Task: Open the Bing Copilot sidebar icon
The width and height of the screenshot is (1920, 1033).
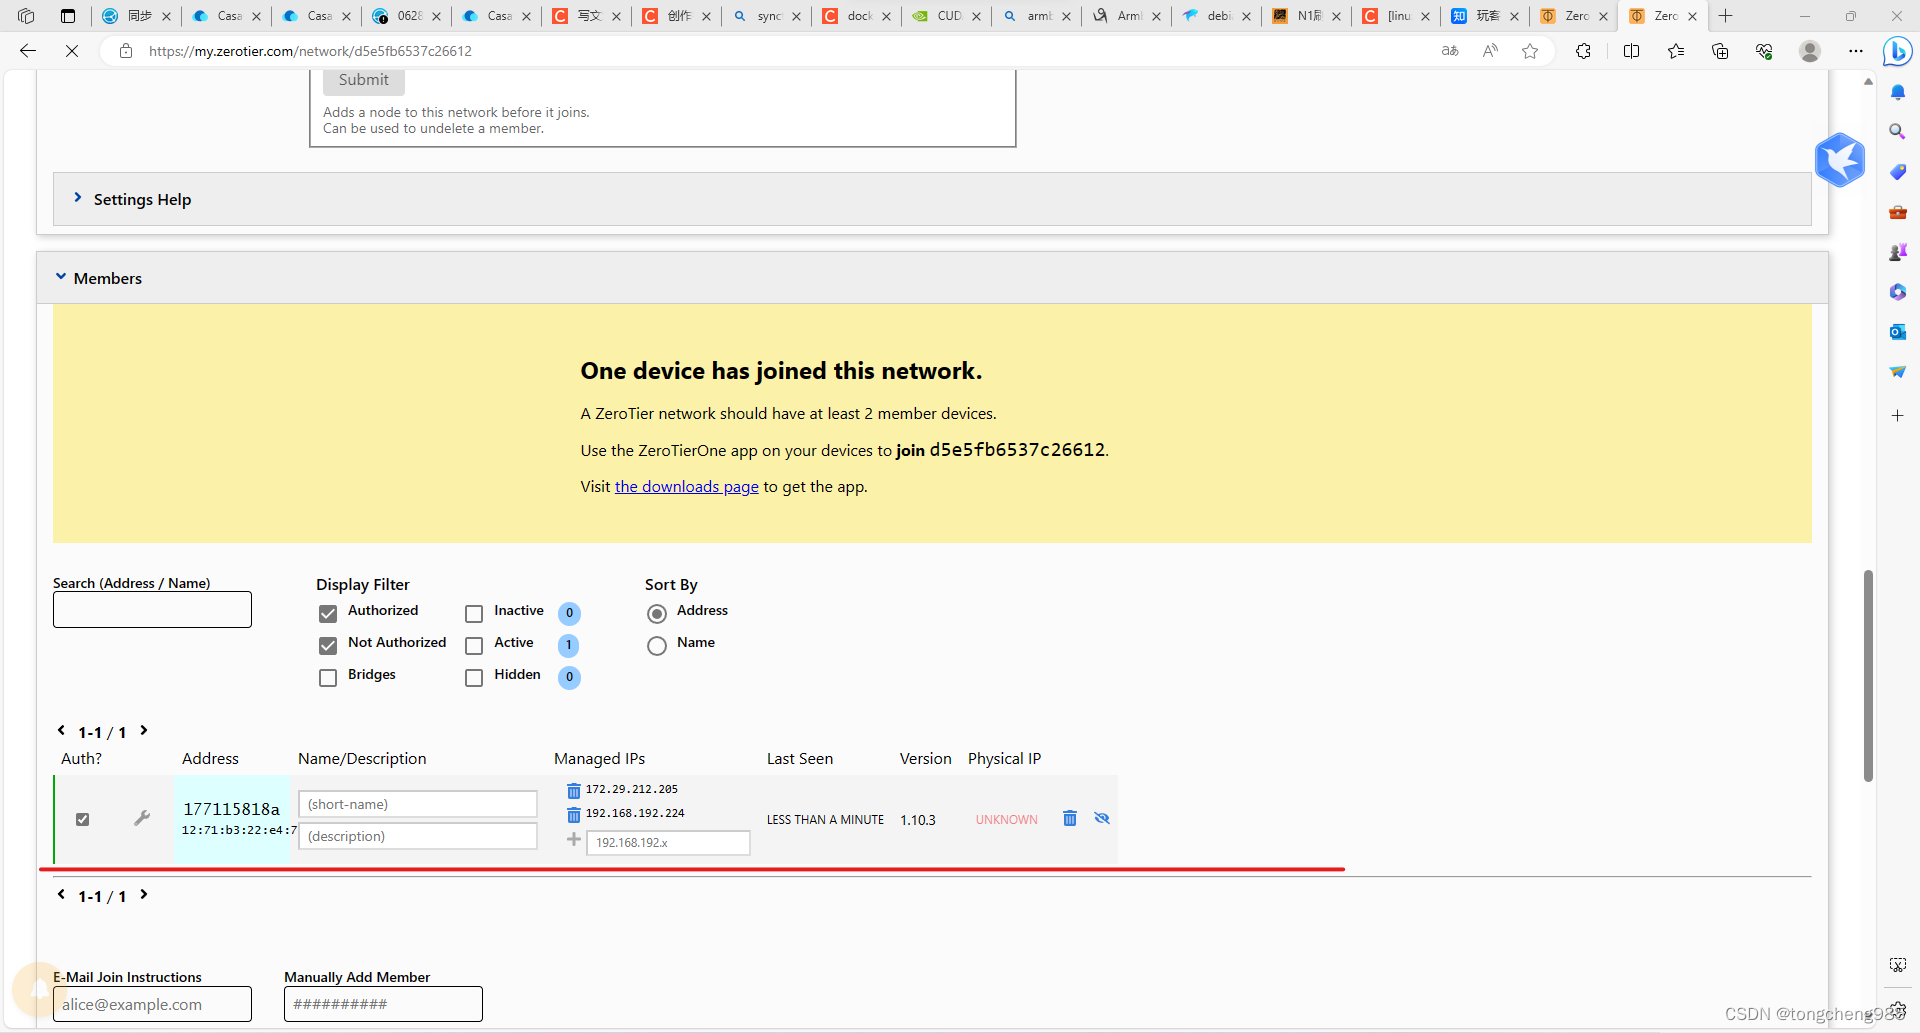Action: click(x=1897, y=51)
